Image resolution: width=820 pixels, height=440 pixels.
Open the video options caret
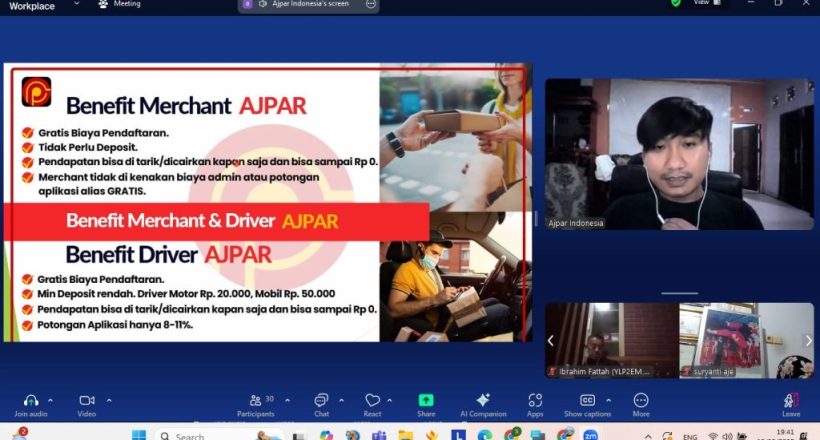tap(109, 400)
